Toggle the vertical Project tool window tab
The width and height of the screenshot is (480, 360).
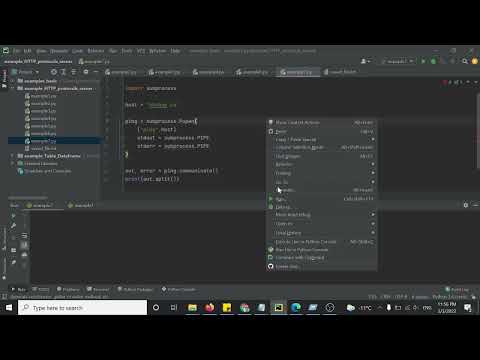[x=4, y=78]
